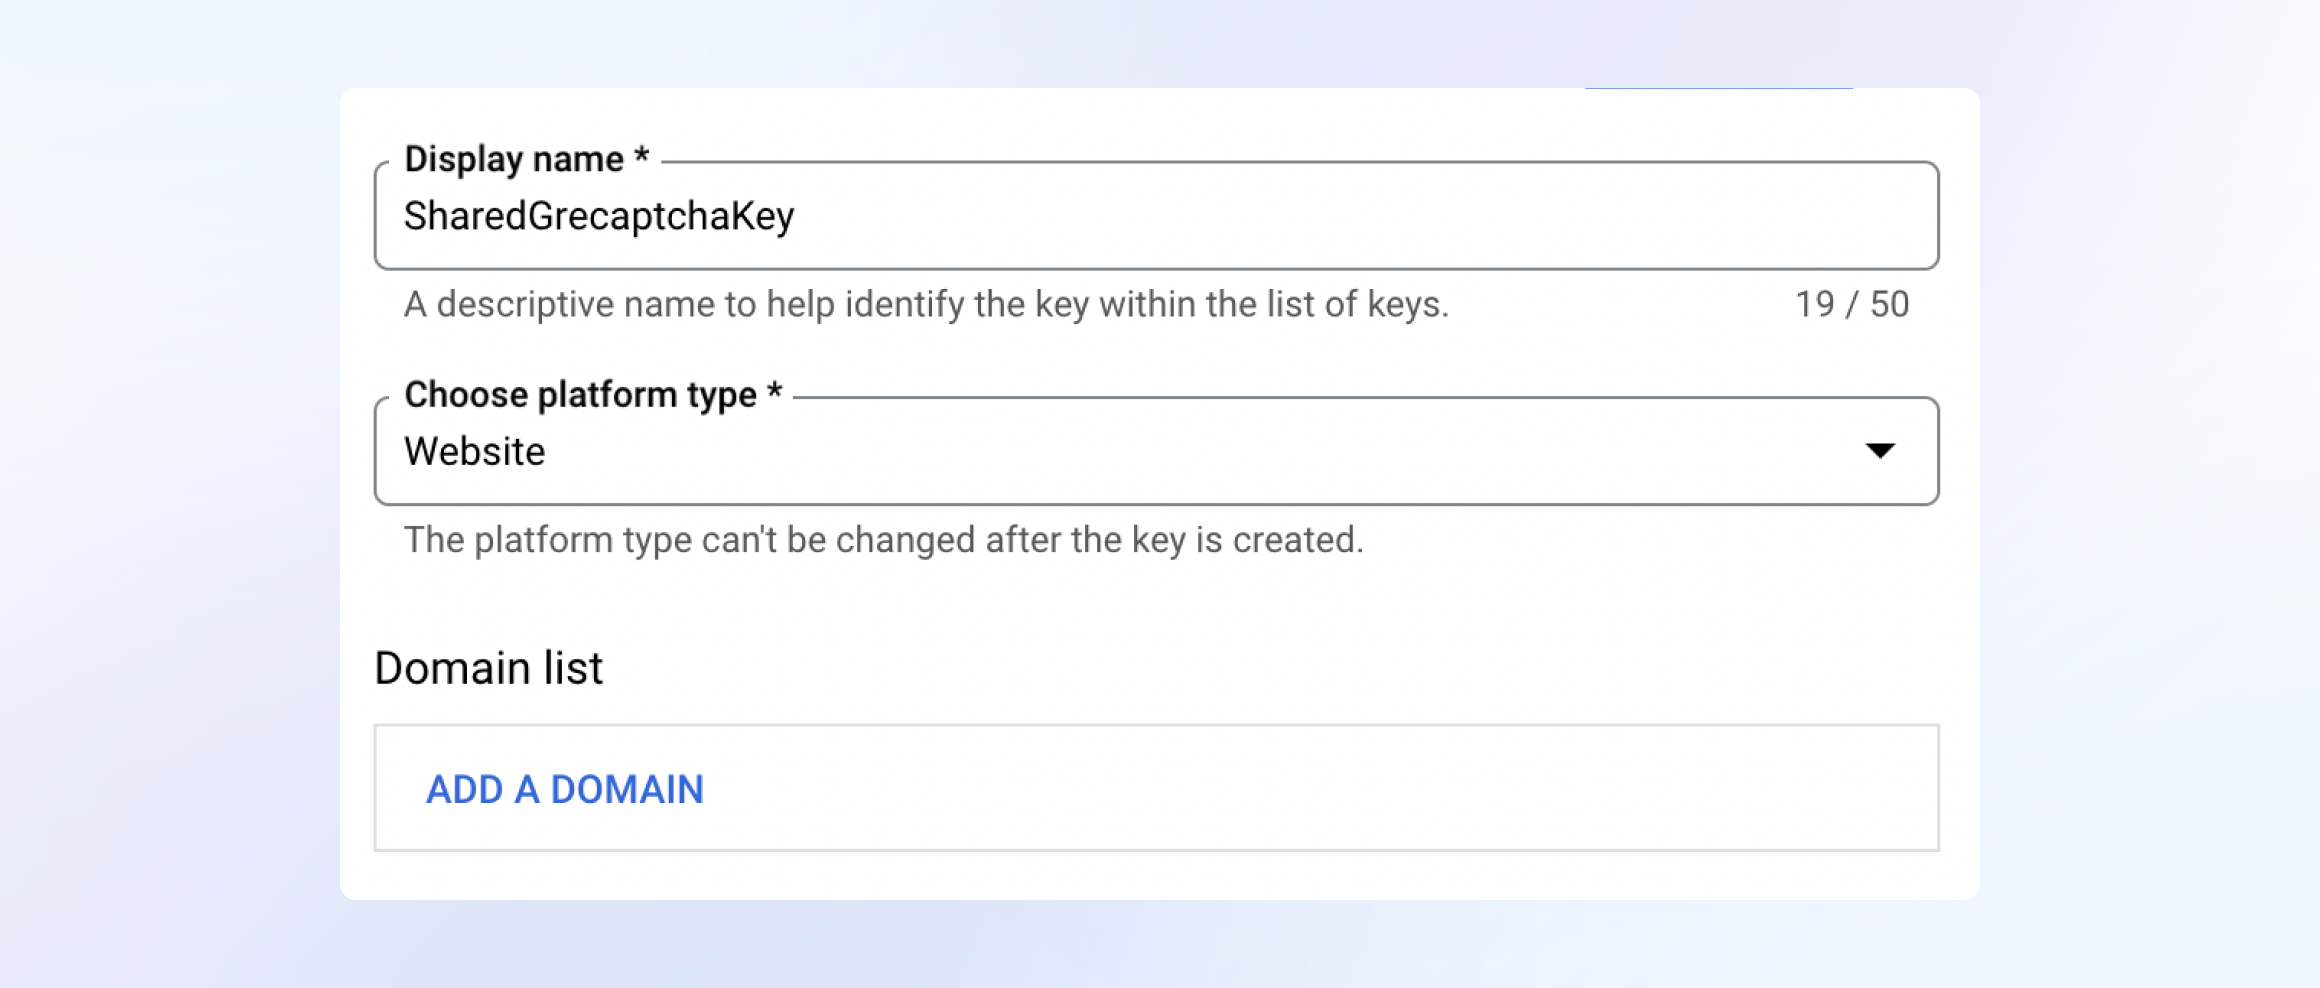
Task: Click the "Domain list" heading
Action: pyautogui.click(x=489, y=668)
